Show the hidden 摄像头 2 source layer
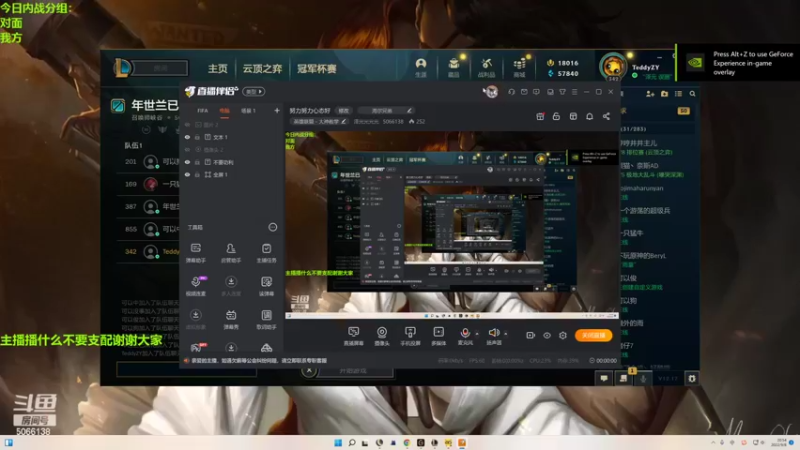The width and height of the screenshot is (800, 450). click(x=187, y=149)
